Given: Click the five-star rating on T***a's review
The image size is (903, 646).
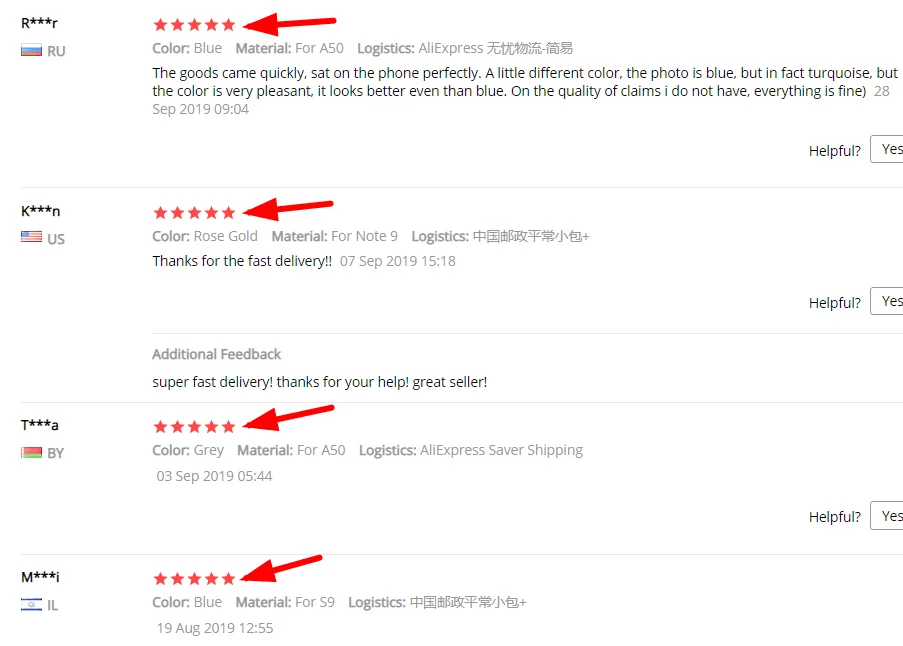Looking at the screenshot, I should tap(194, 427).
